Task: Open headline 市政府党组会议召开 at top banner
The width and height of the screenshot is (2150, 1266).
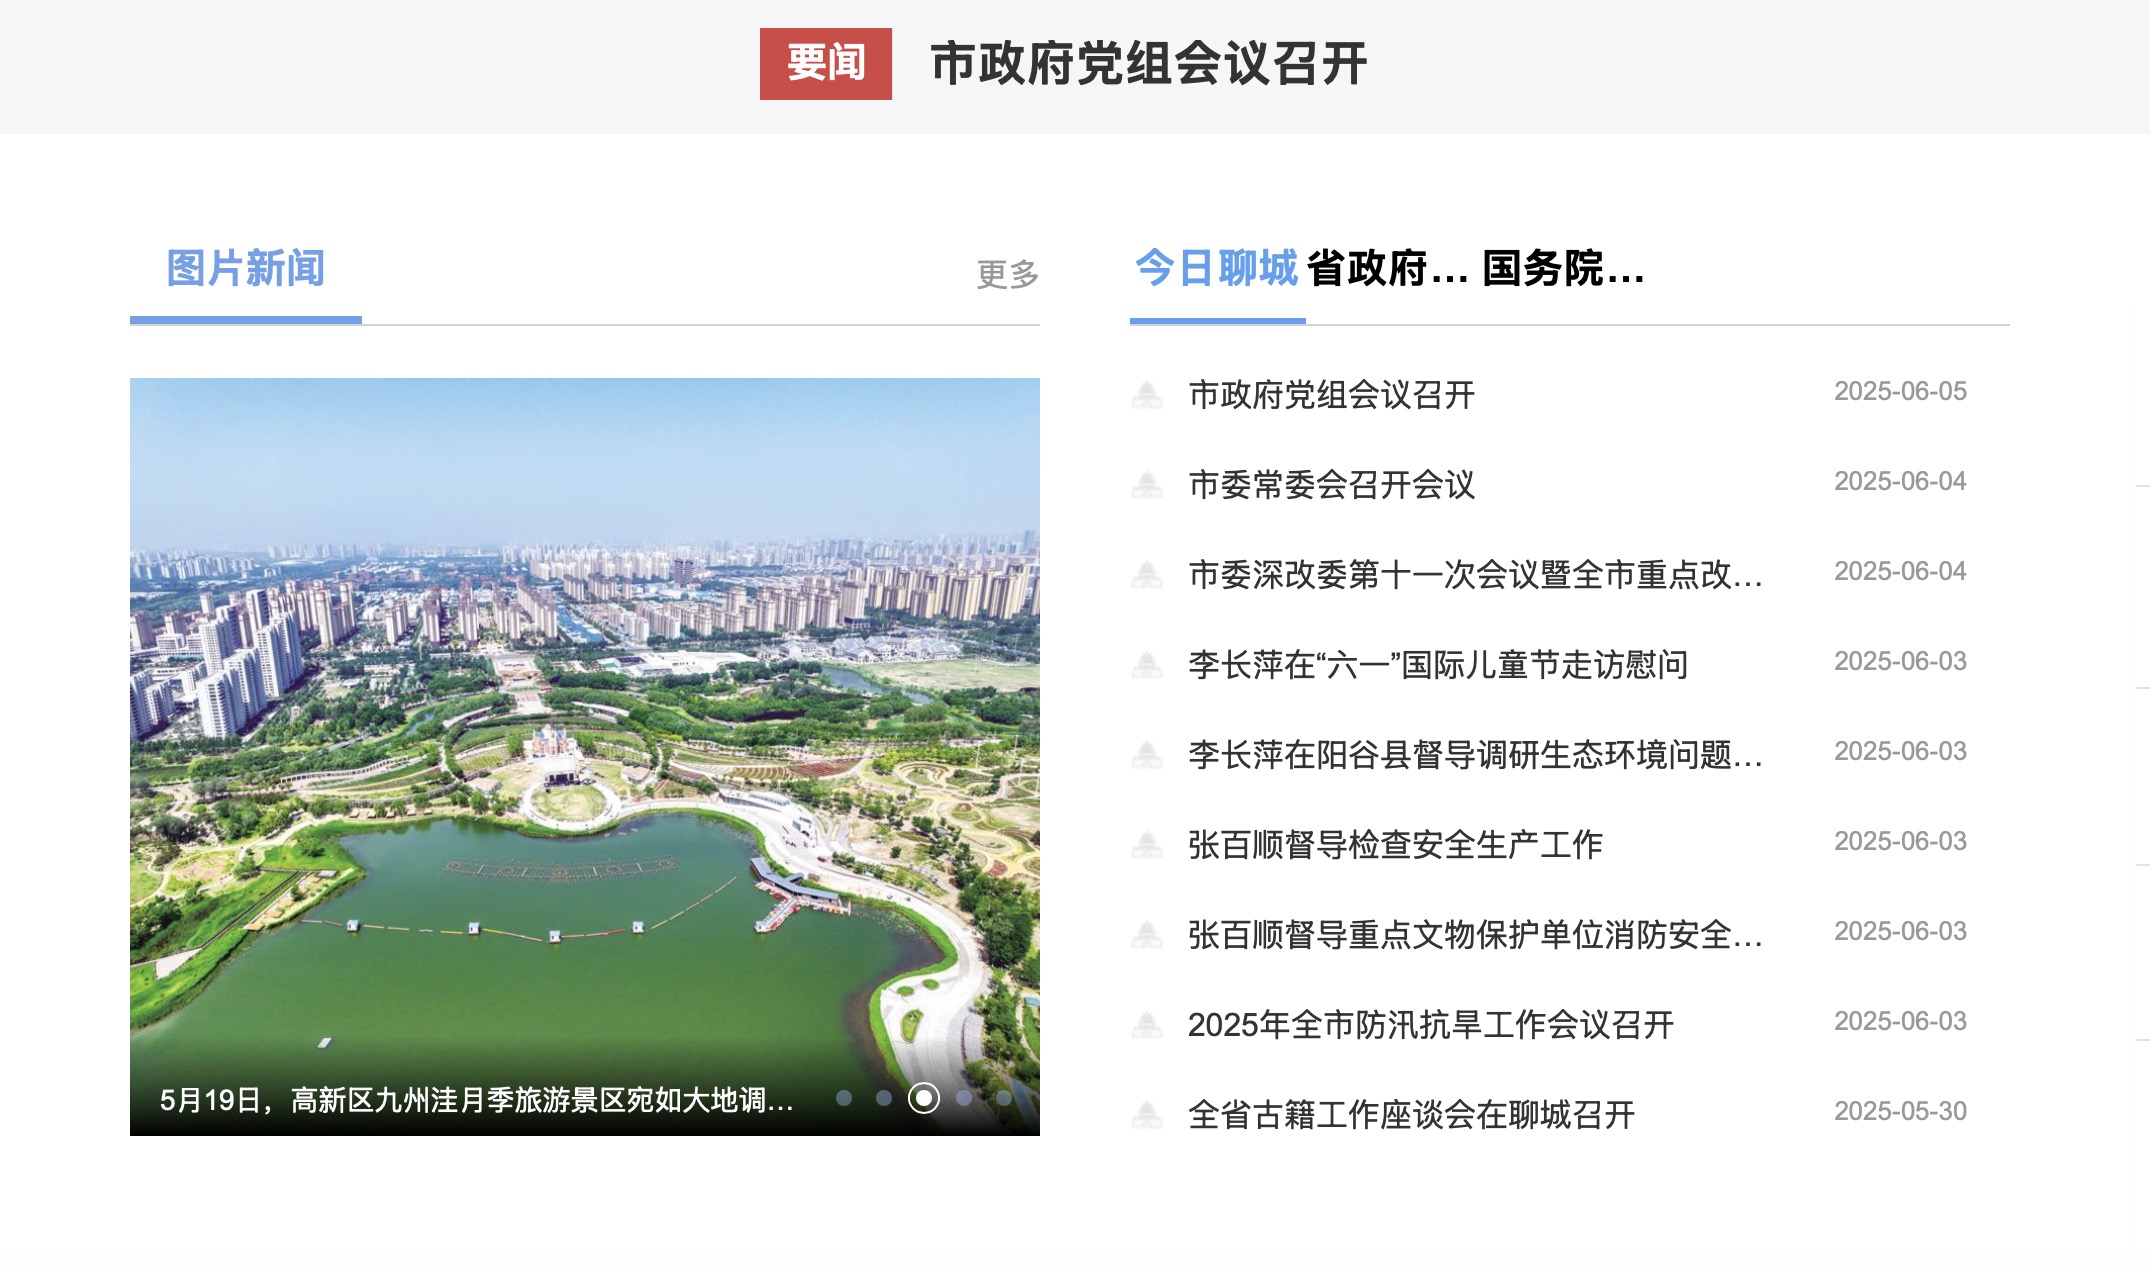Action: 1148,64
